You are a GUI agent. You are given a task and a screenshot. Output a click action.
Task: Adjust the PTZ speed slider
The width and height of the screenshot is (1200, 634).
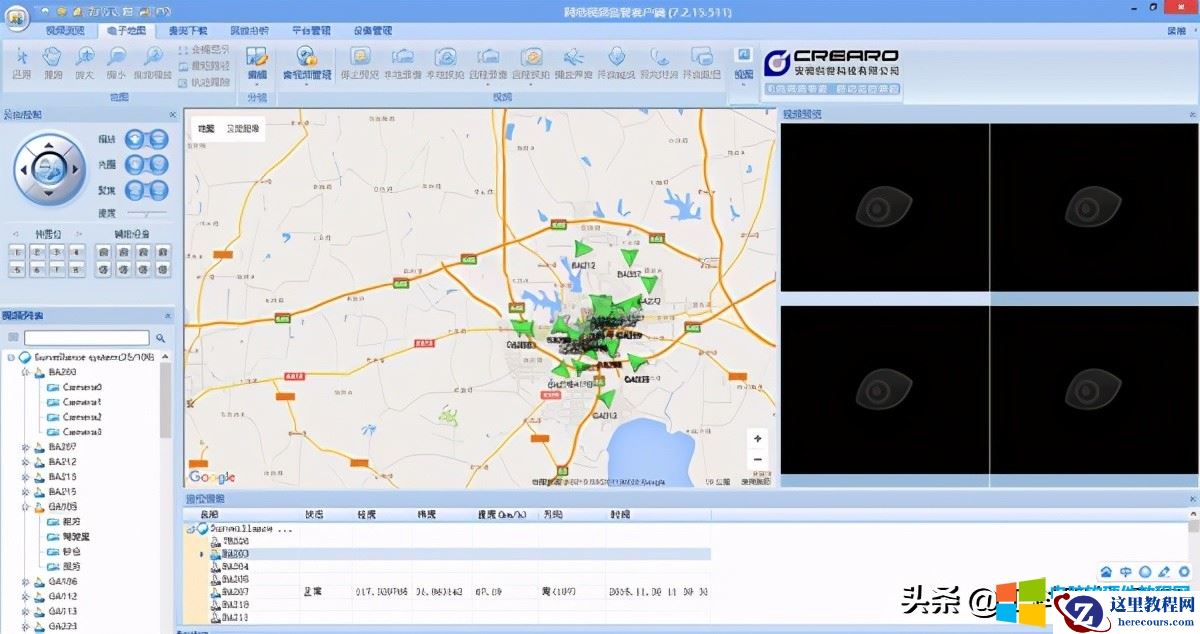point(145,213)
